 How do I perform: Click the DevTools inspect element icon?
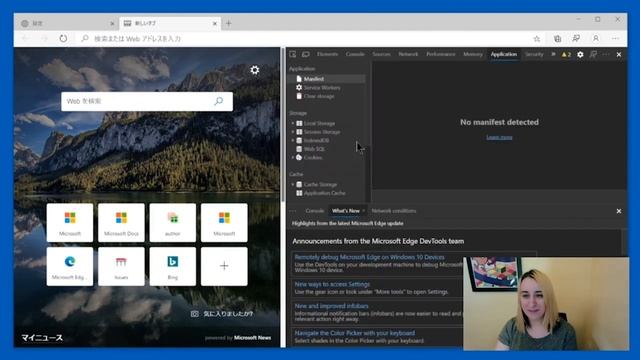[293, 54]
